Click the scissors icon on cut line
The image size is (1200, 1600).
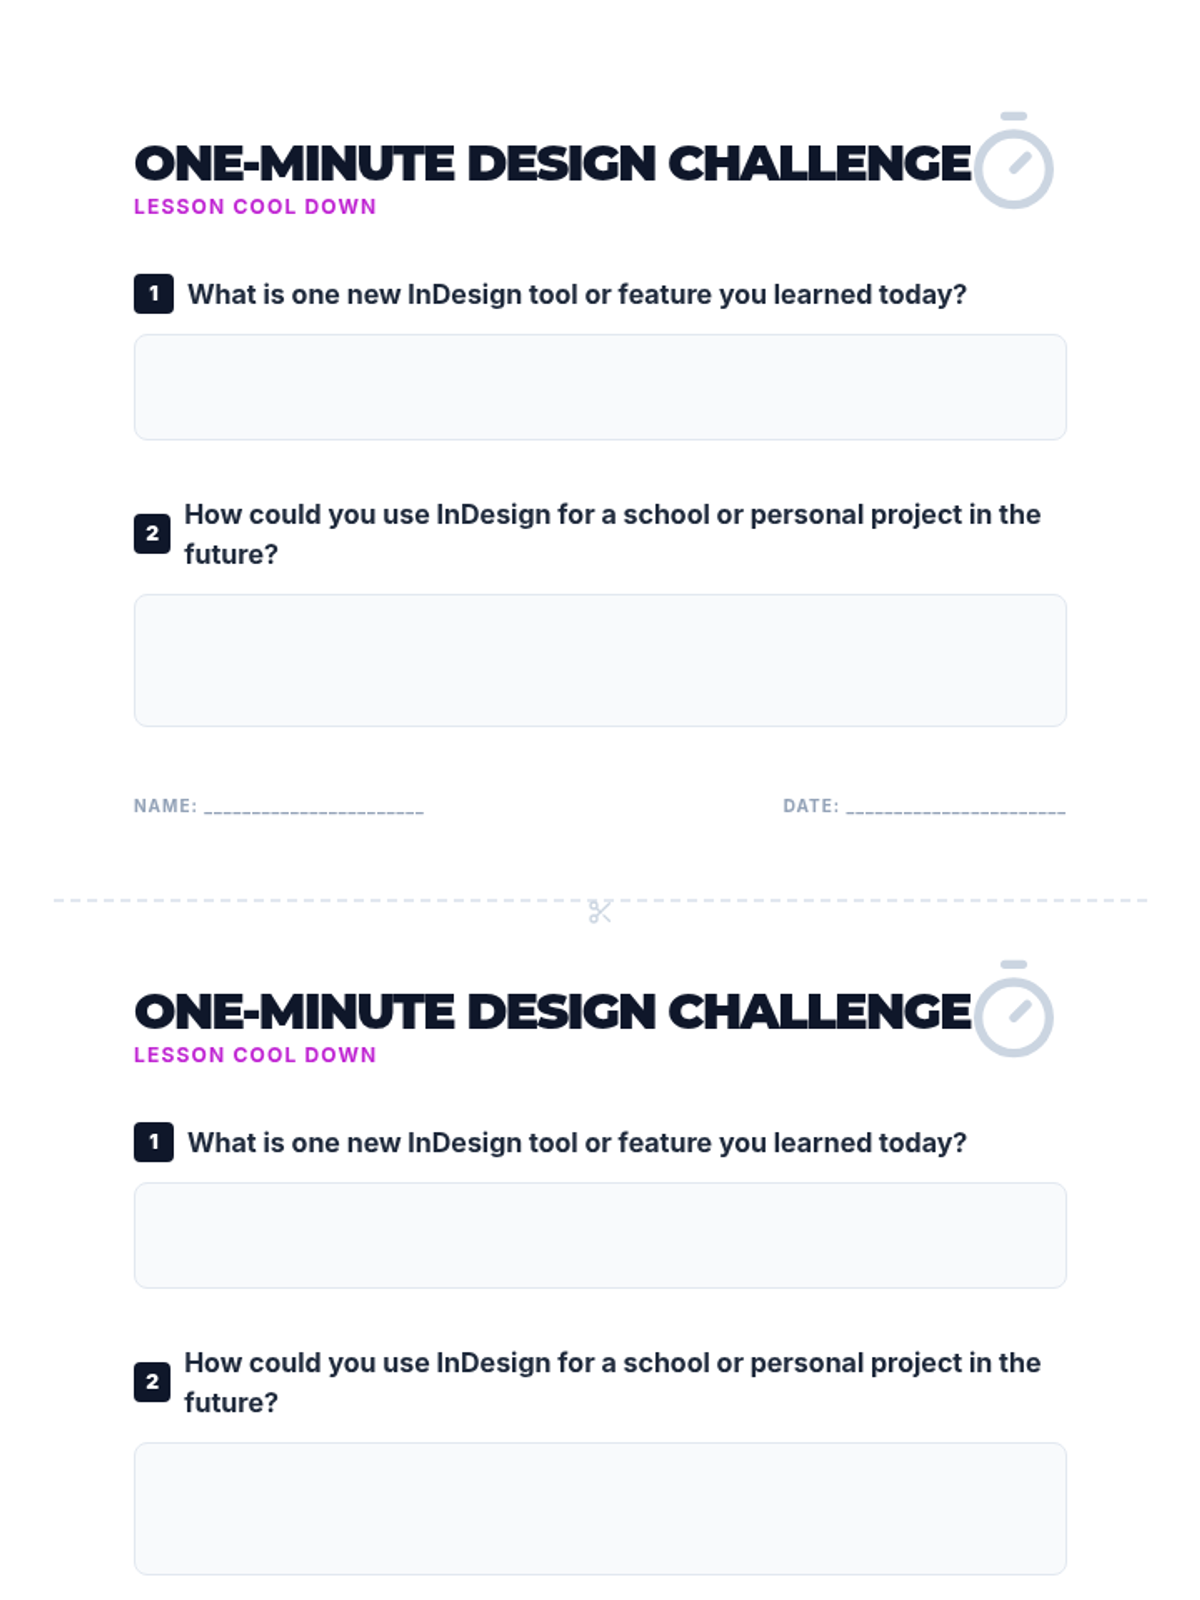pyautogui.click(x=600, y=911)
